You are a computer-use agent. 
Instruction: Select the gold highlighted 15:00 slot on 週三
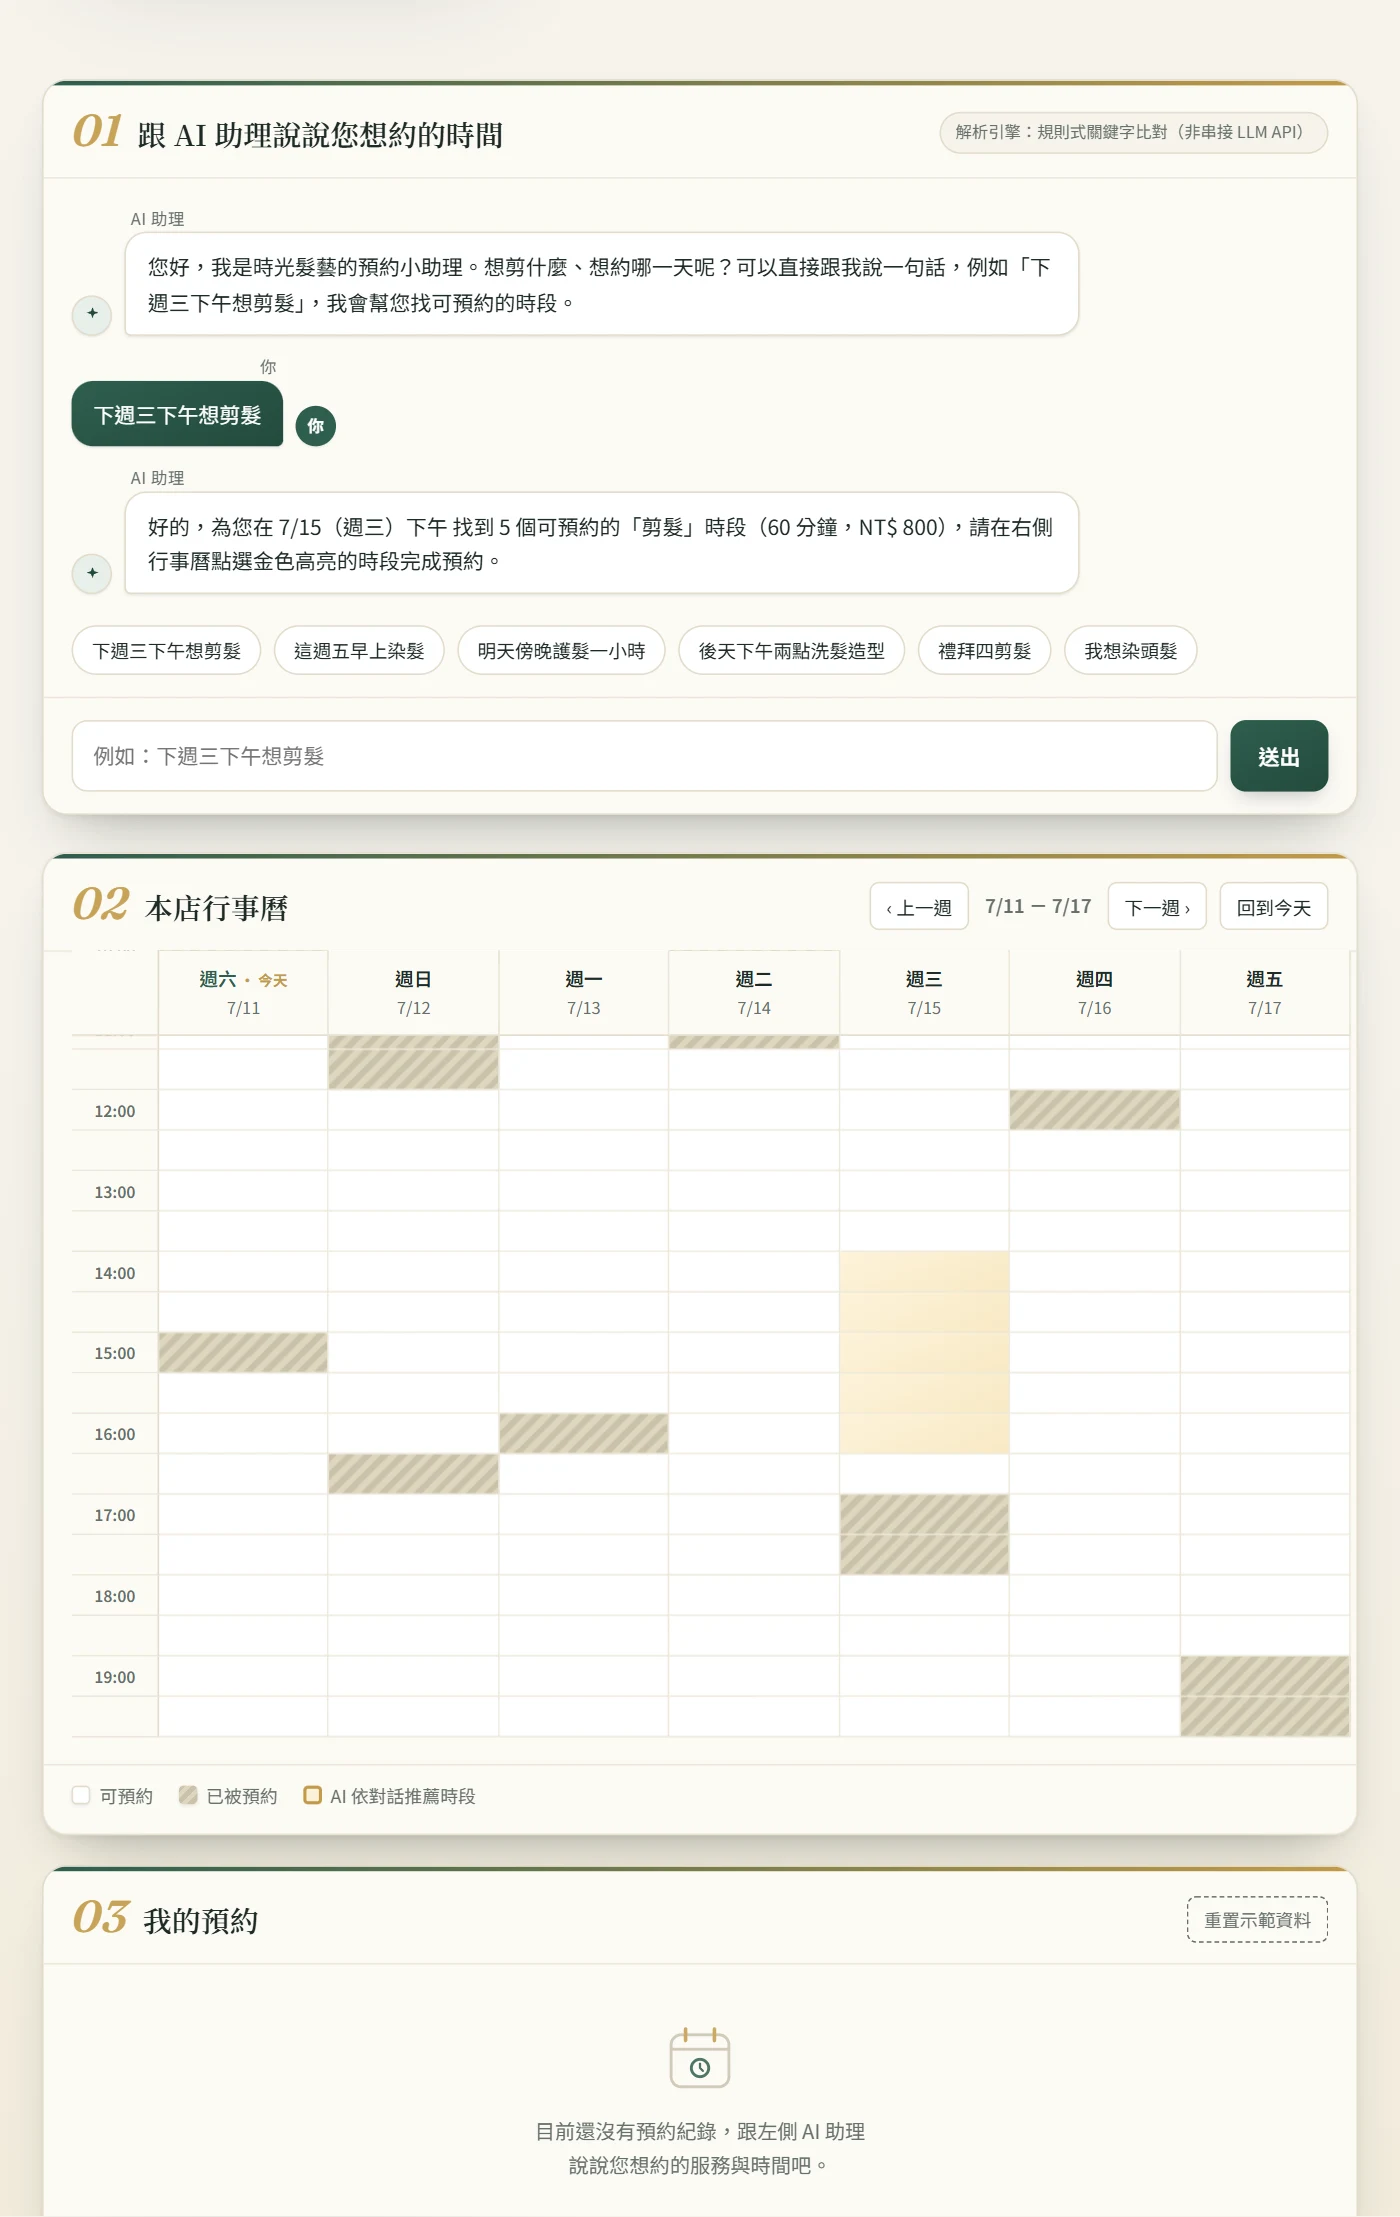pyautogui.click(x=924, y=1353)
